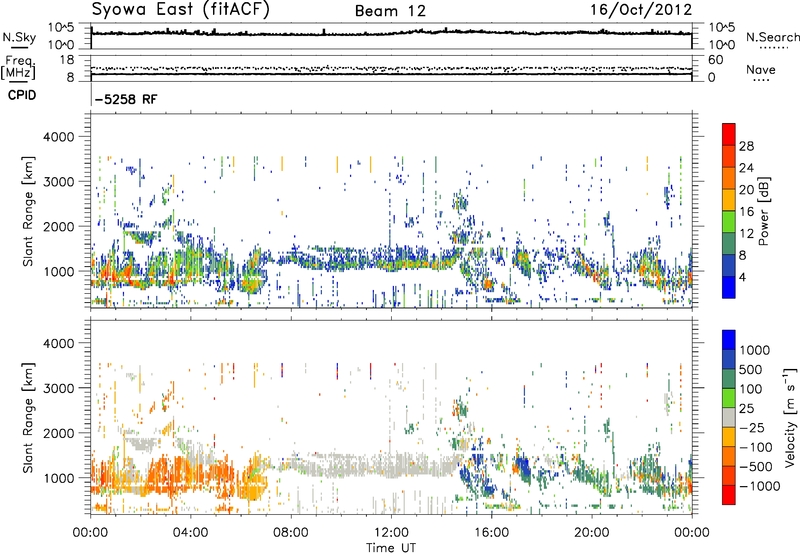
Task: Click the '-5258 RF' program ID text
Action: (x=126, y=99)
